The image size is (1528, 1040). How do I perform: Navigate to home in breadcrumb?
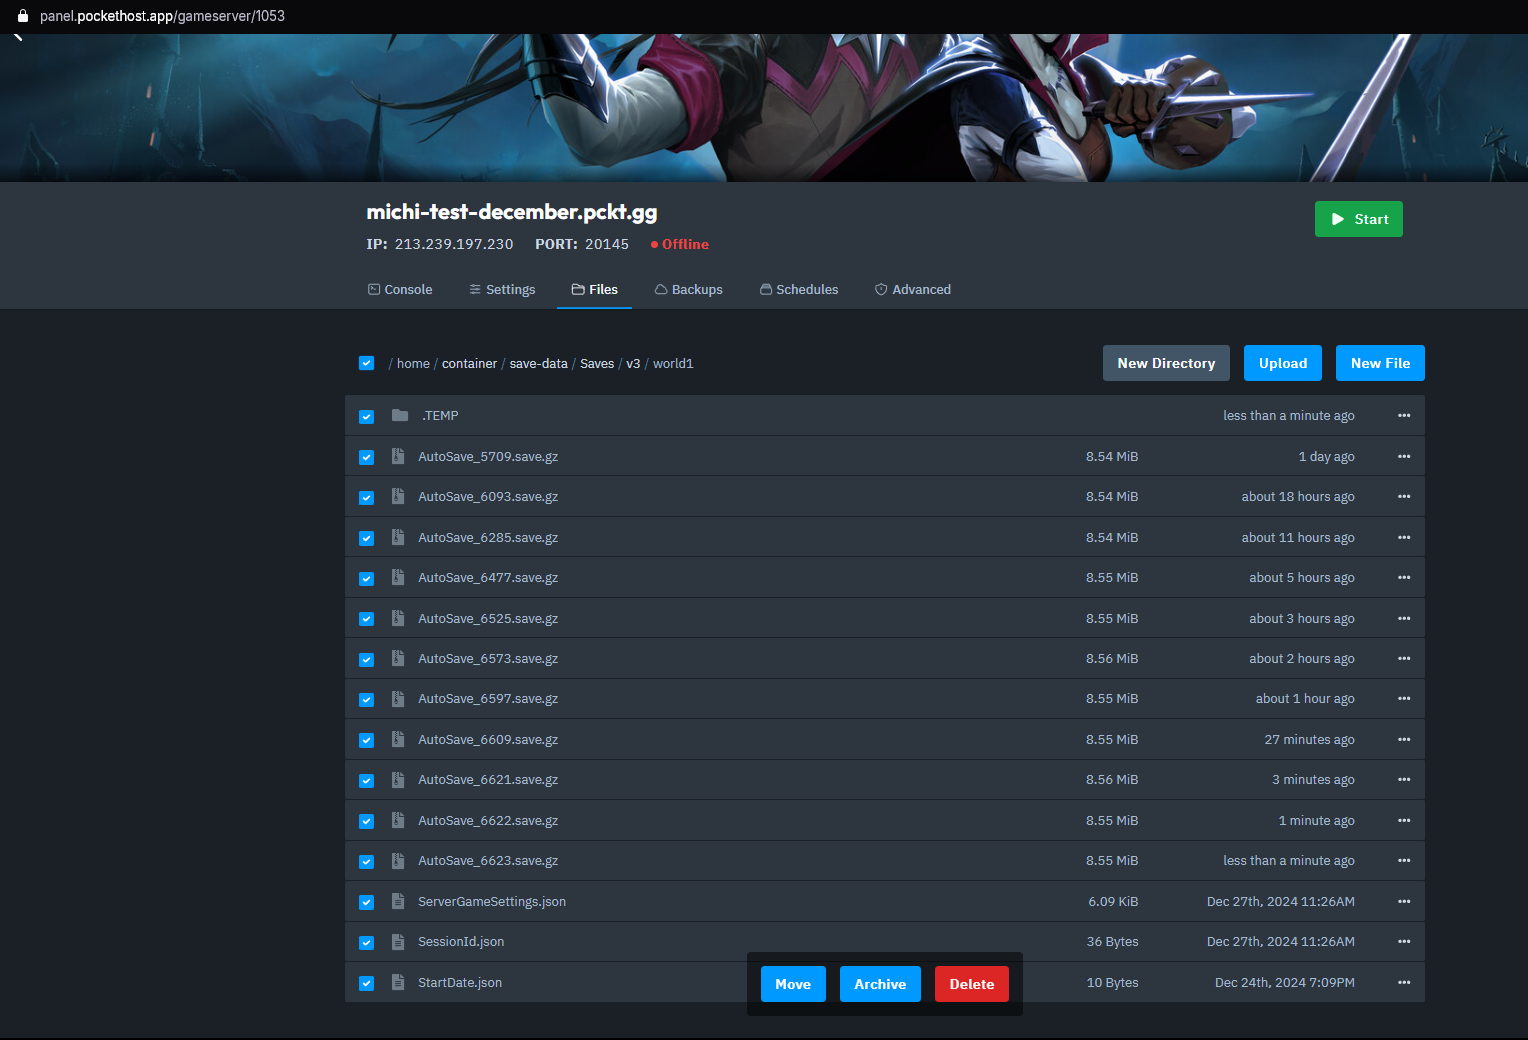click(x=413, y=363)
